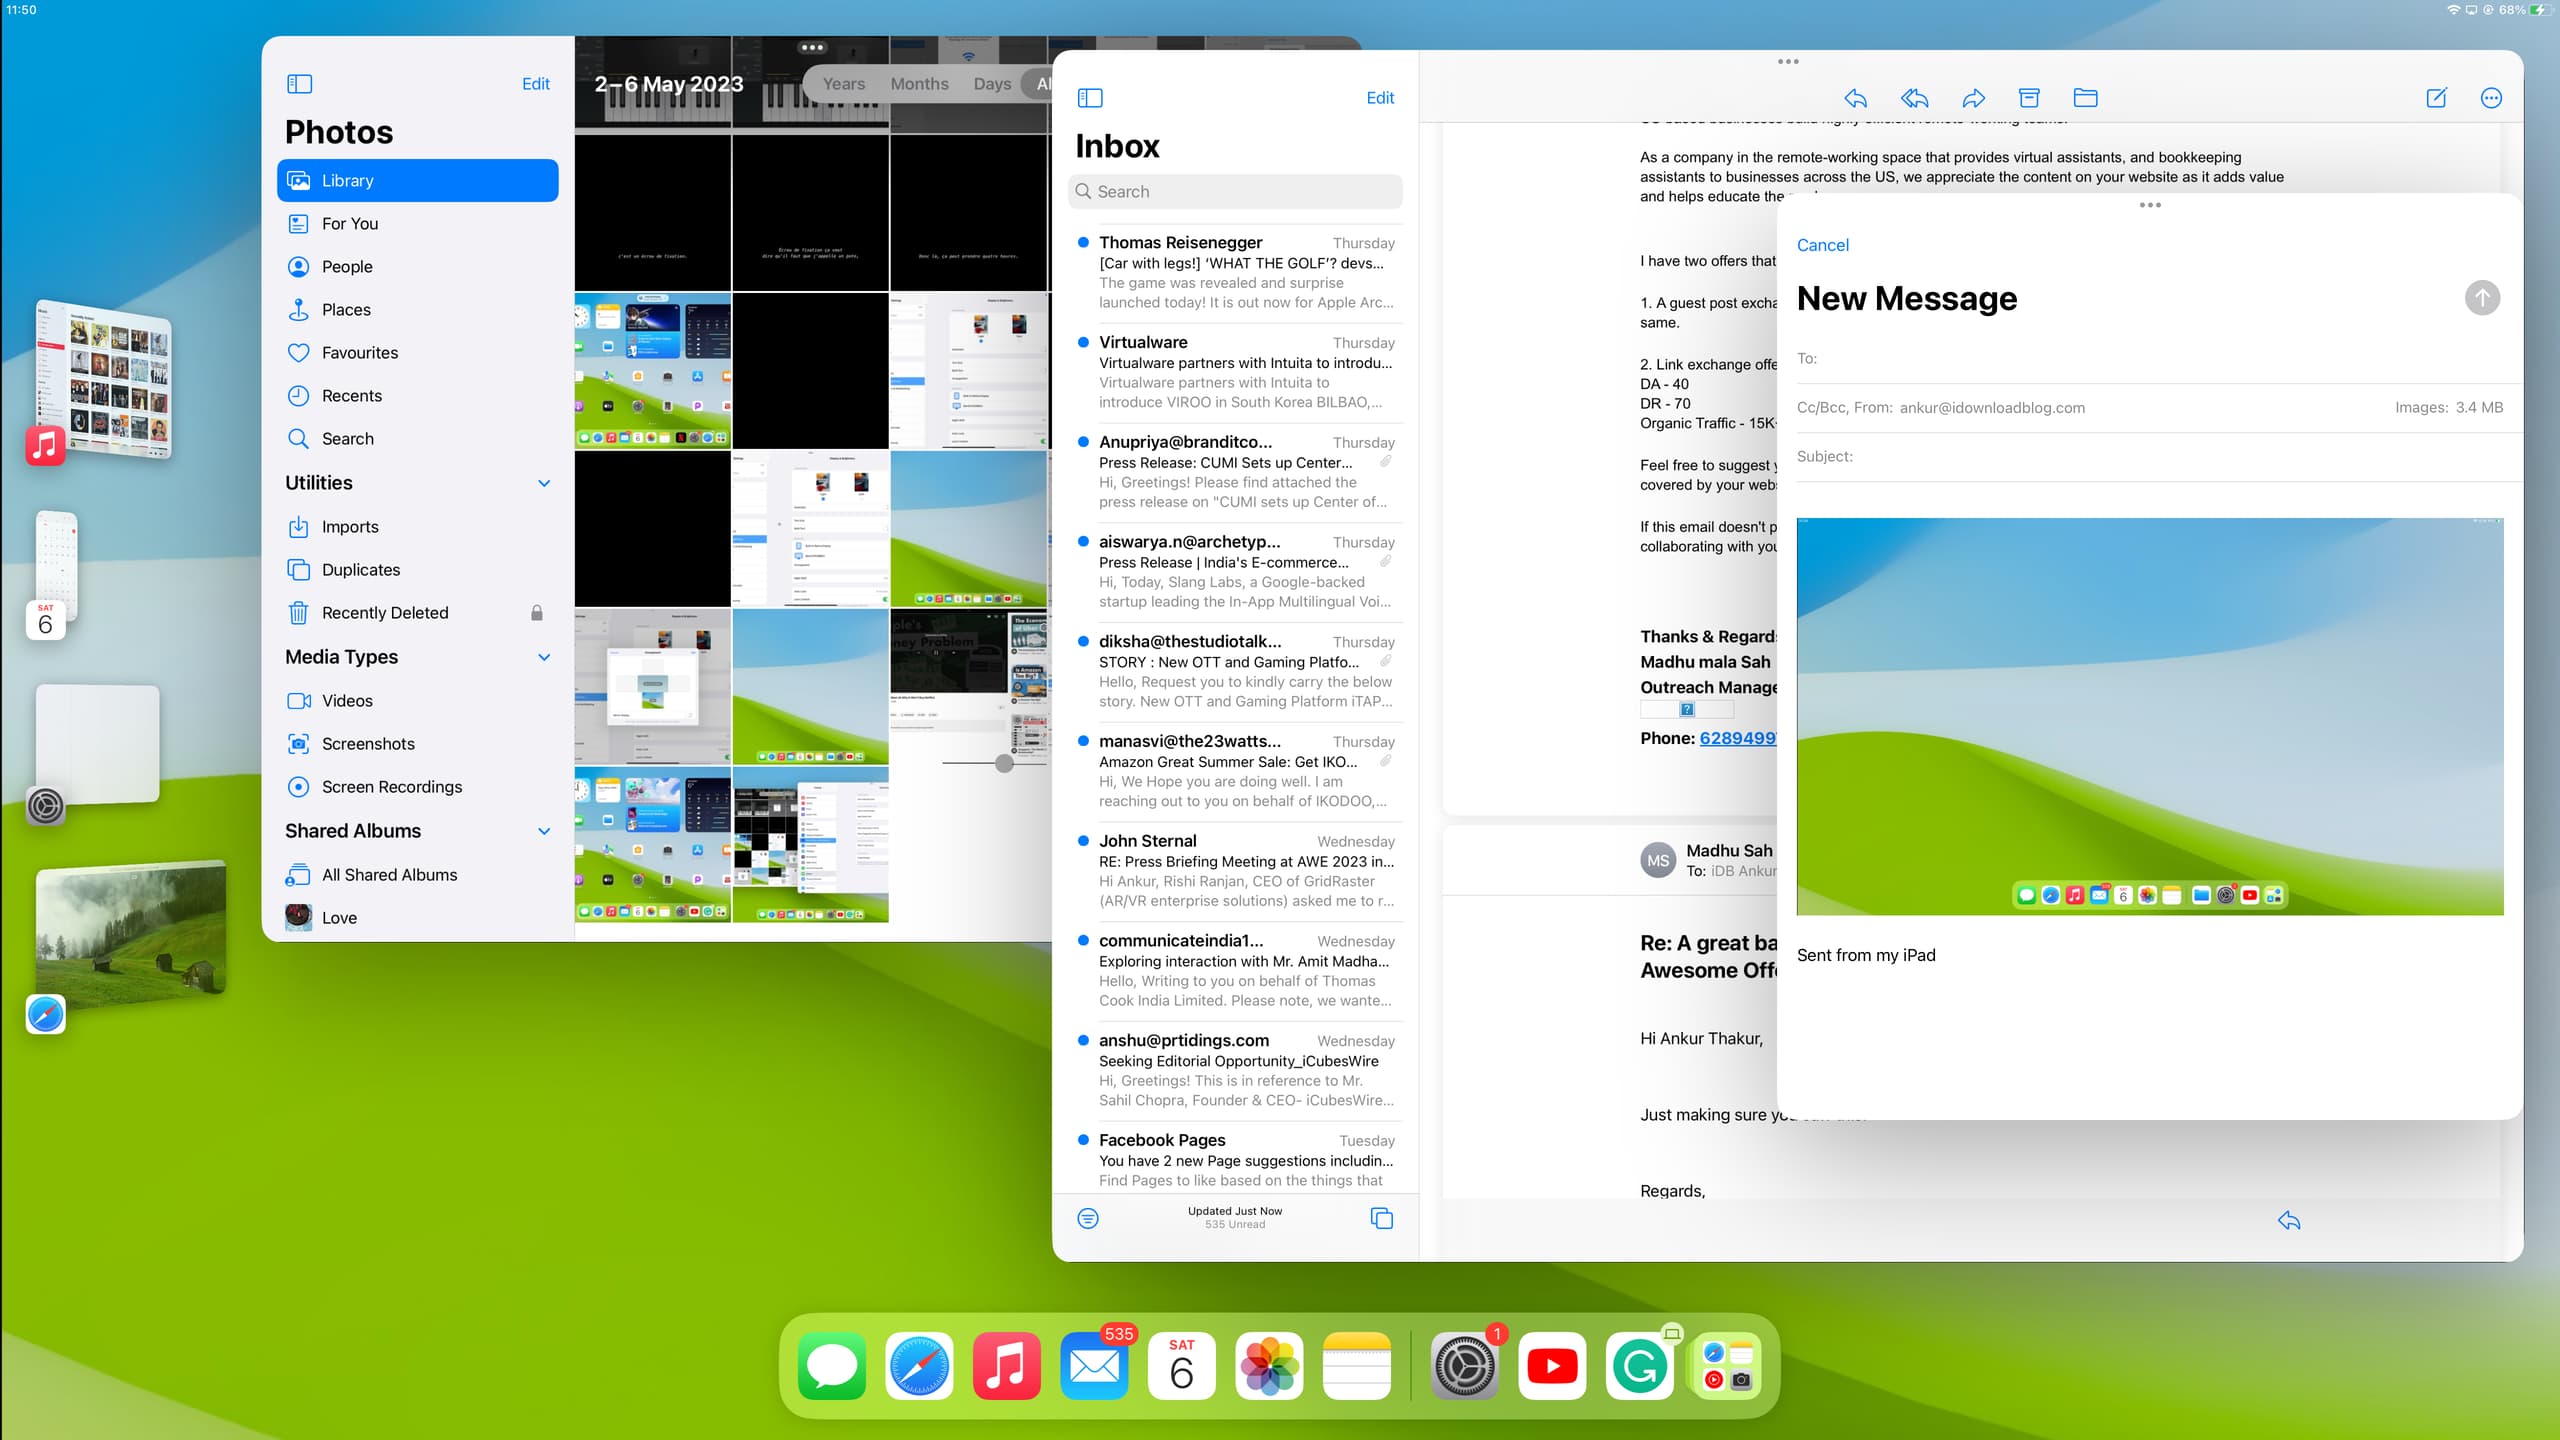This screenshot has height=1440, width=2560.
Task: Open the App Library folder in dock
Action: point(1727,1365)
